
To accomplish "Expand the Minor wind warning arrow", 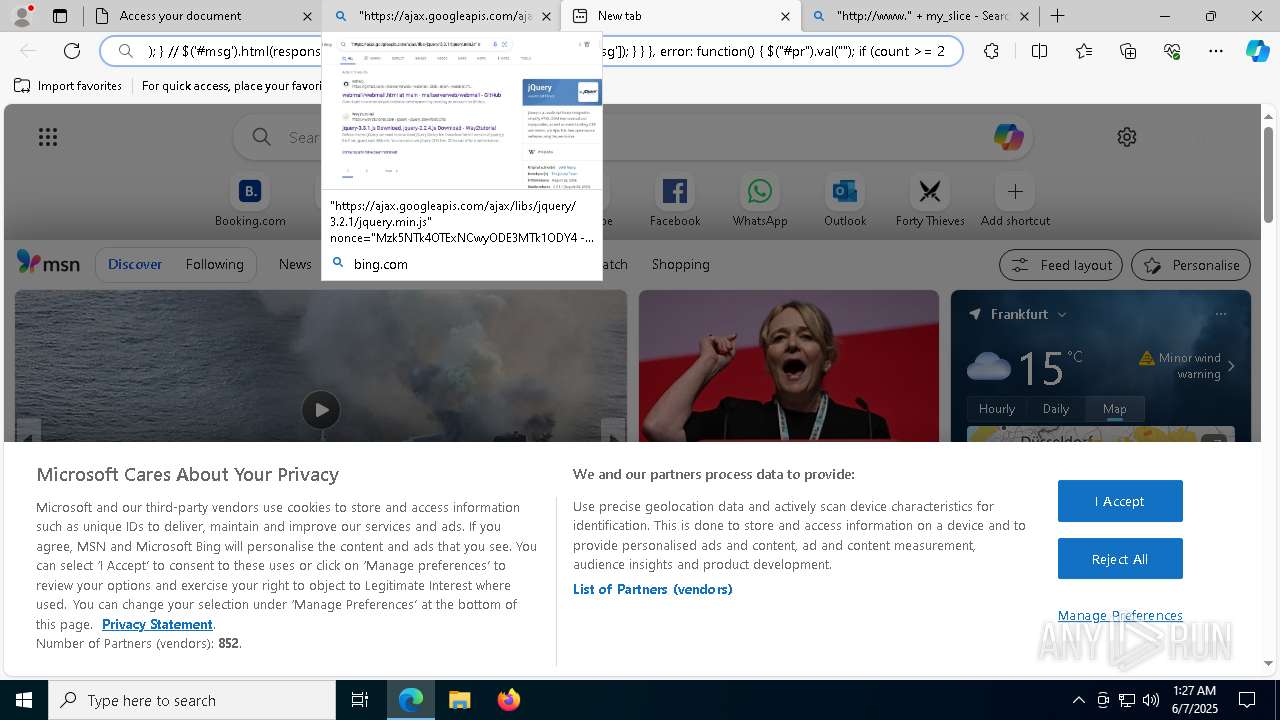I will [1231, 366].
